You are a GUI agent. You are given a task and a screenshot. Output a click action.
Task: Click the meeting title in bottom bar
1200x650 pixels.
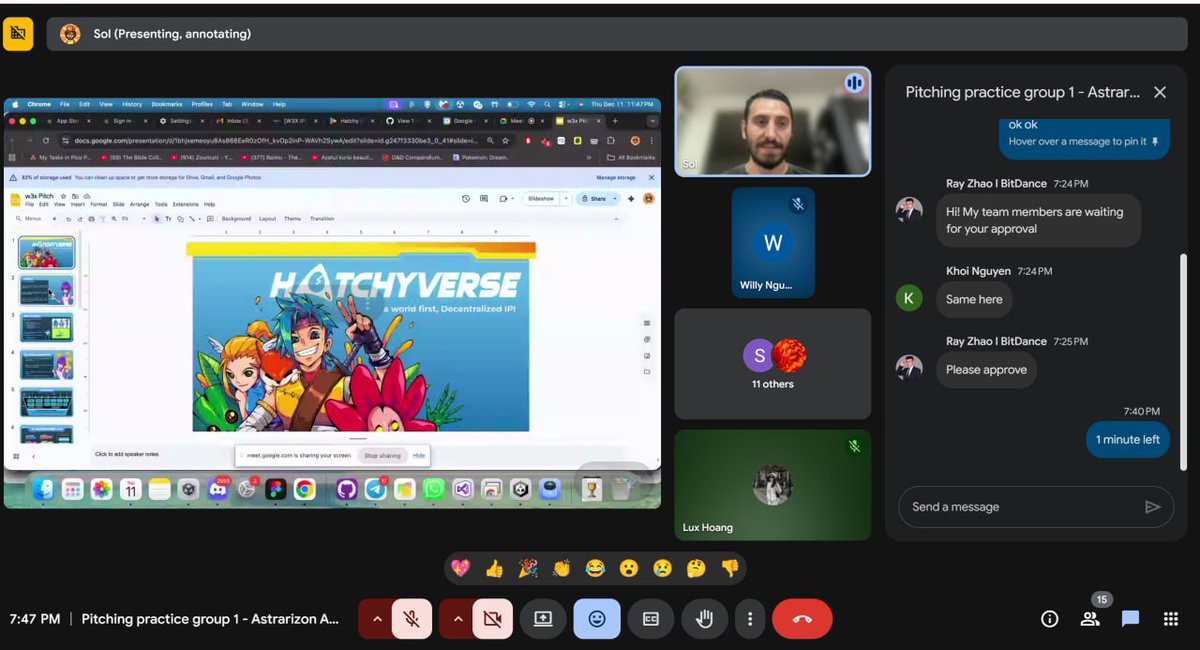pyautogui.click(x=210, y=619)
